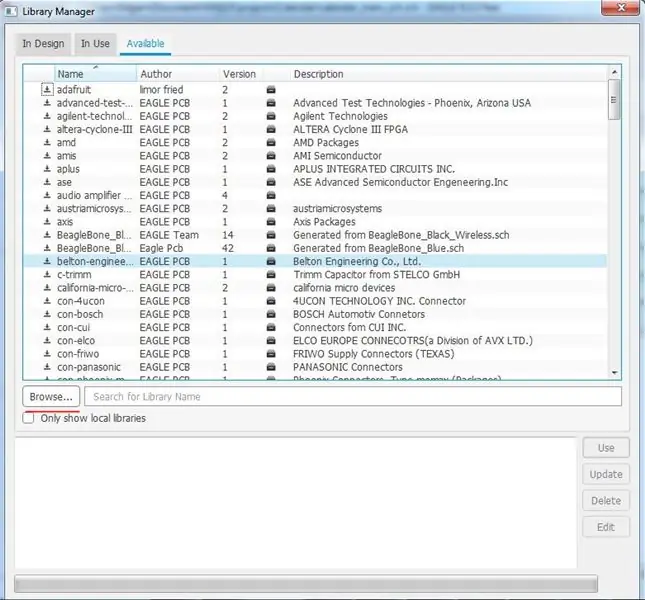Click 'Generated from BeagleBone_Black_Wireless.sch' description
Viewport: 645px width, 600px height.
(x=401, y=235)
